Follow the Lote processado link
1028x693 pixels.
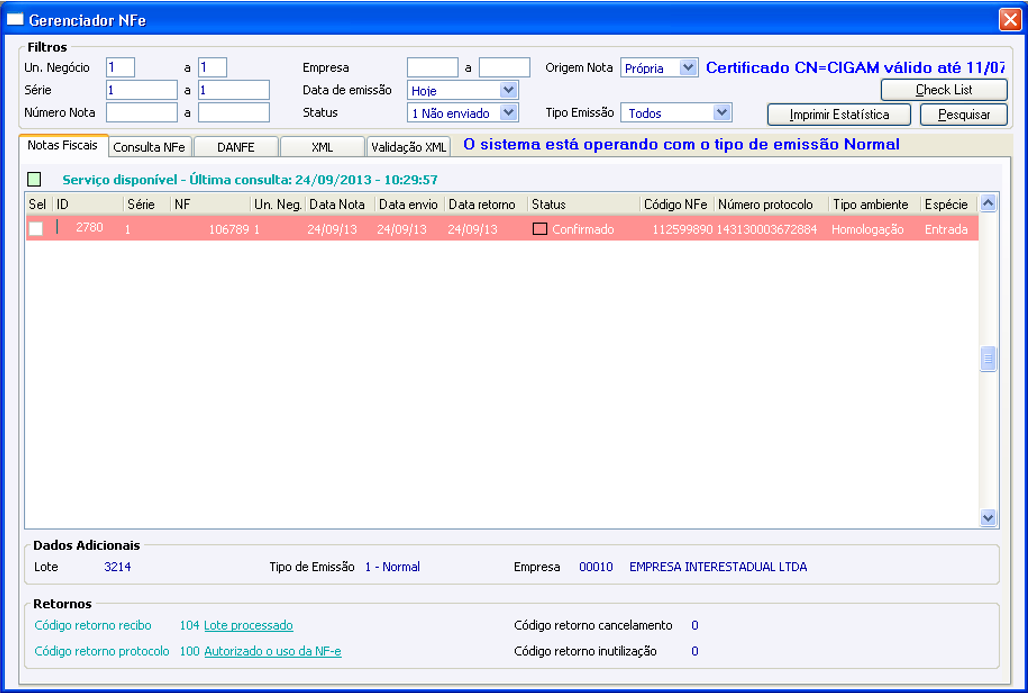248,625
